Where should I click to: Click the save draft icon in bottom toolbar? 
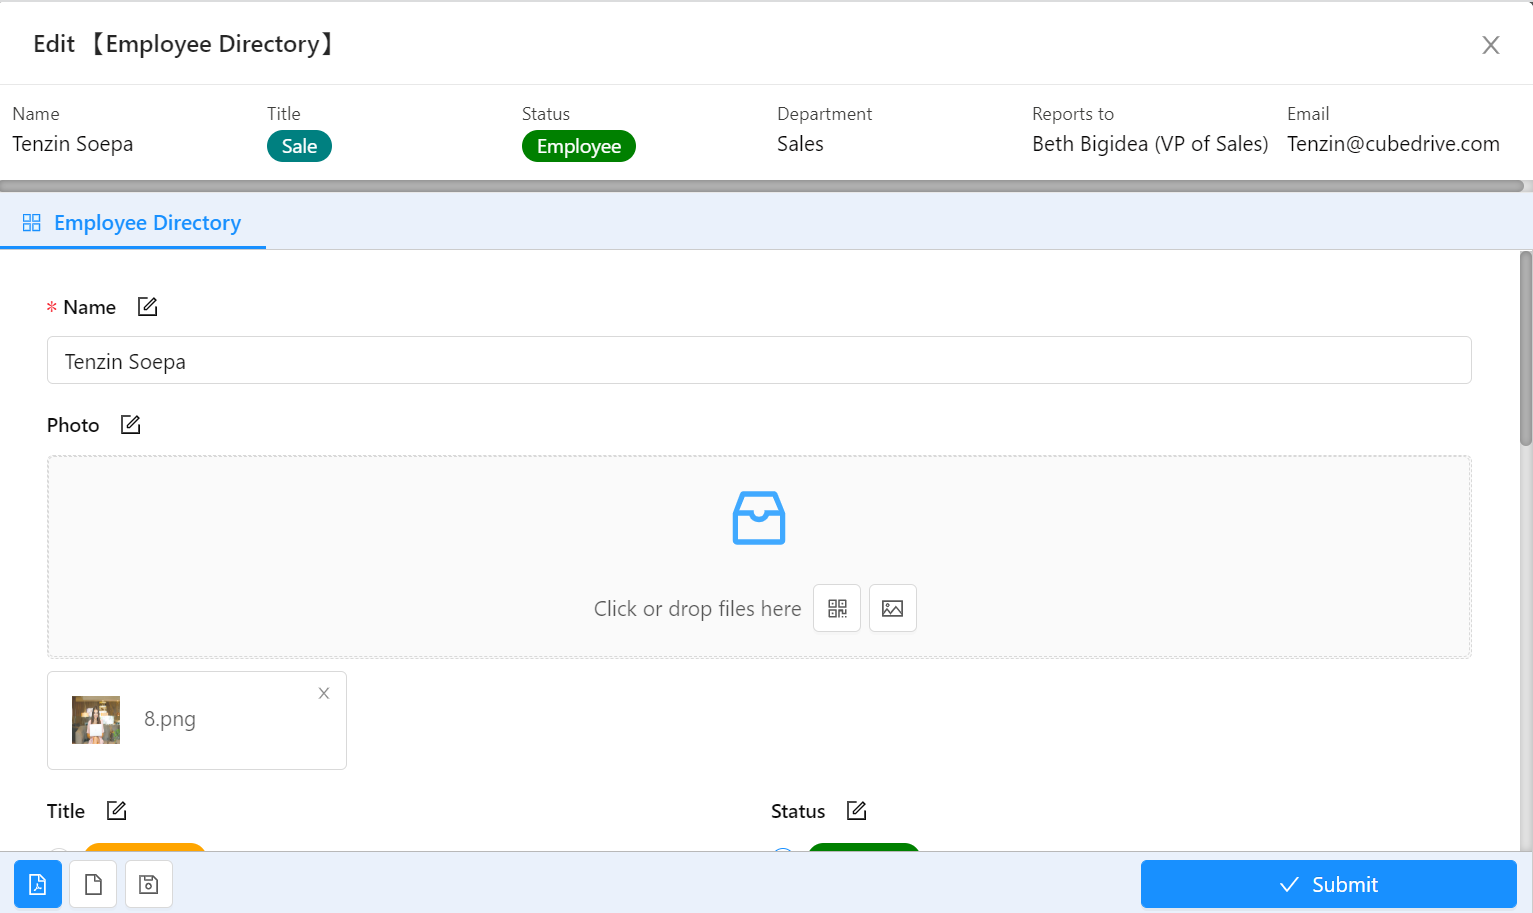(149, 884)
